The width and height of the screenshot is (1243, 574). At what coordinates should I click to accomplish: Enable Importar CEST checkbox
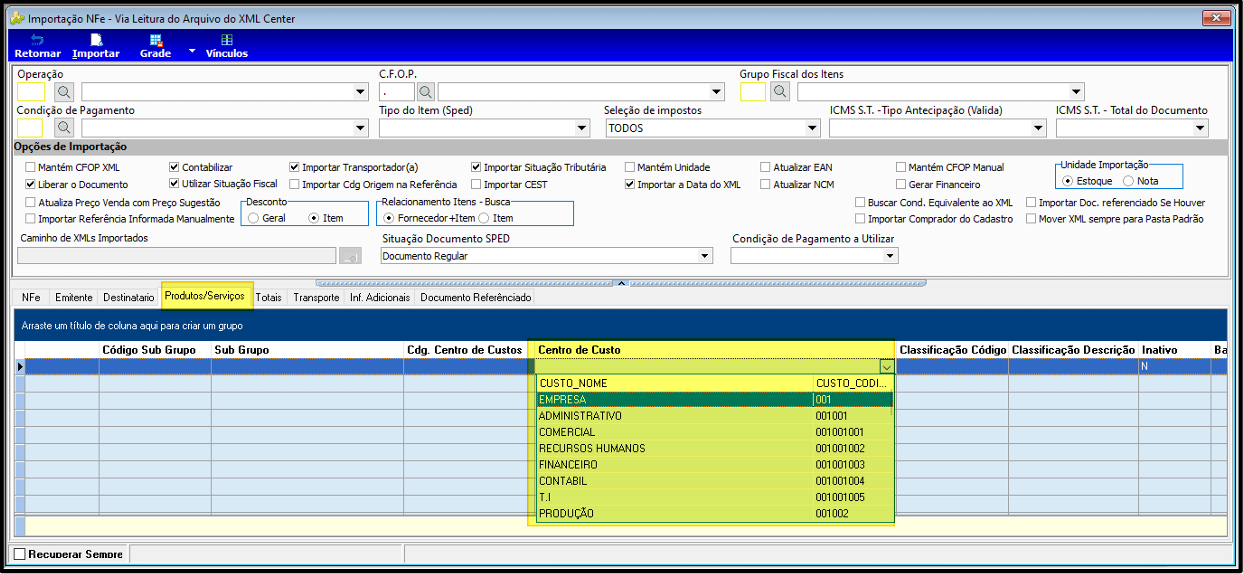point(477,185)
